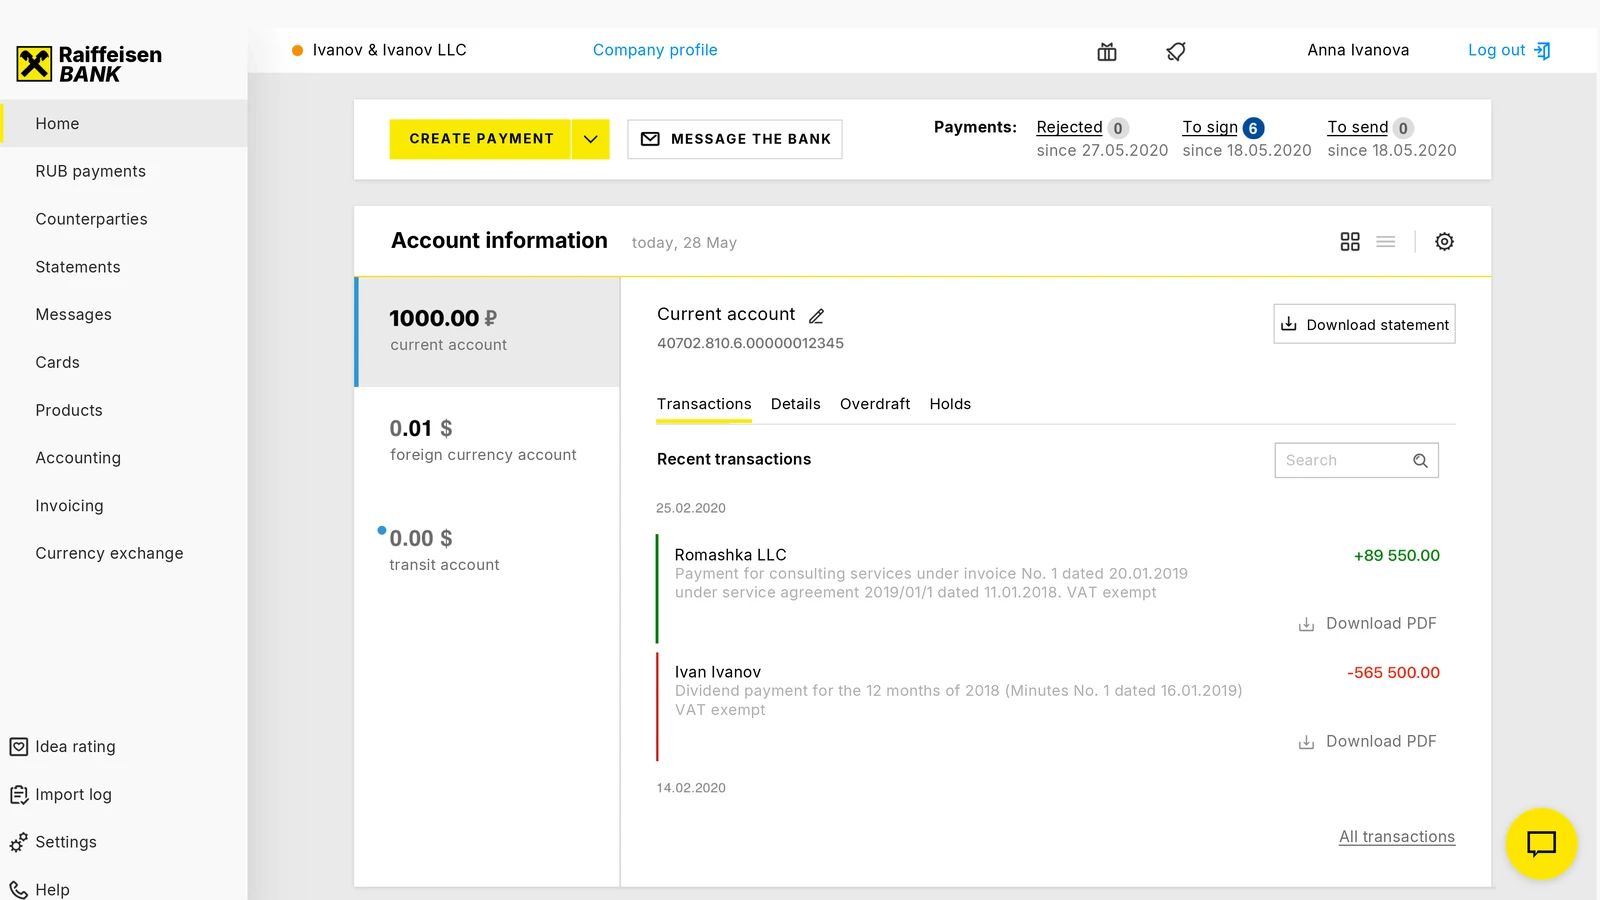Click the Help phone icon
The height and width of the screenshot is (900, 1600).
click(19, 890)
